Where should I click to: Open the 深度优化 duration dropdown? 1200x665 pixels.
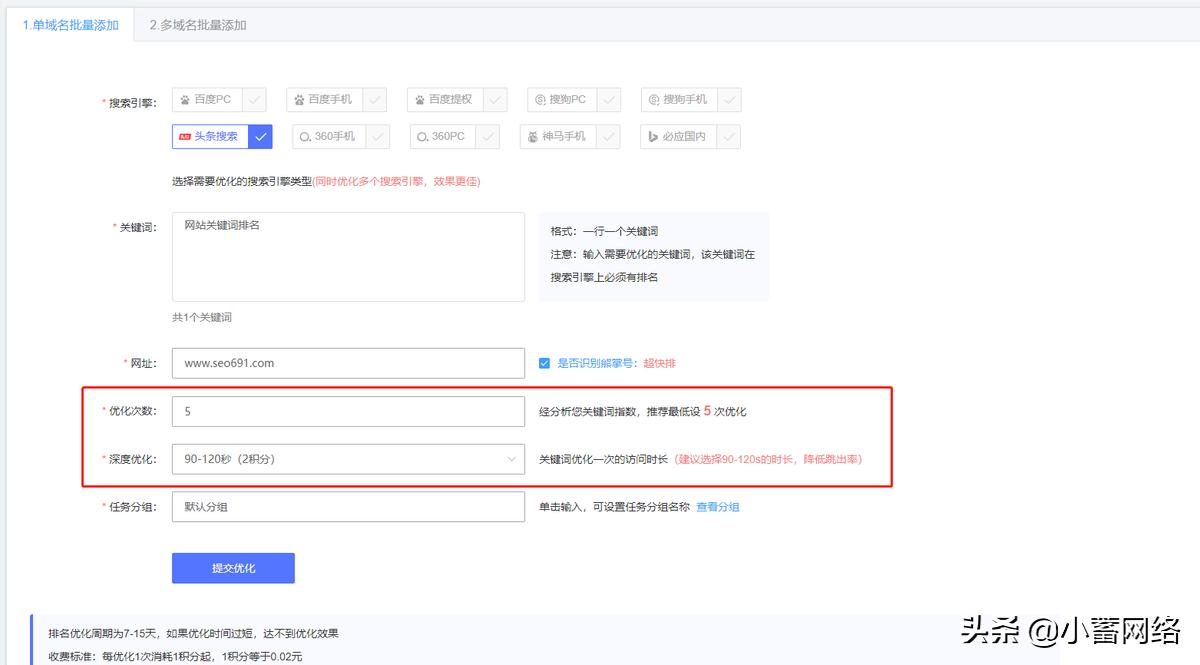click(348, 459)
